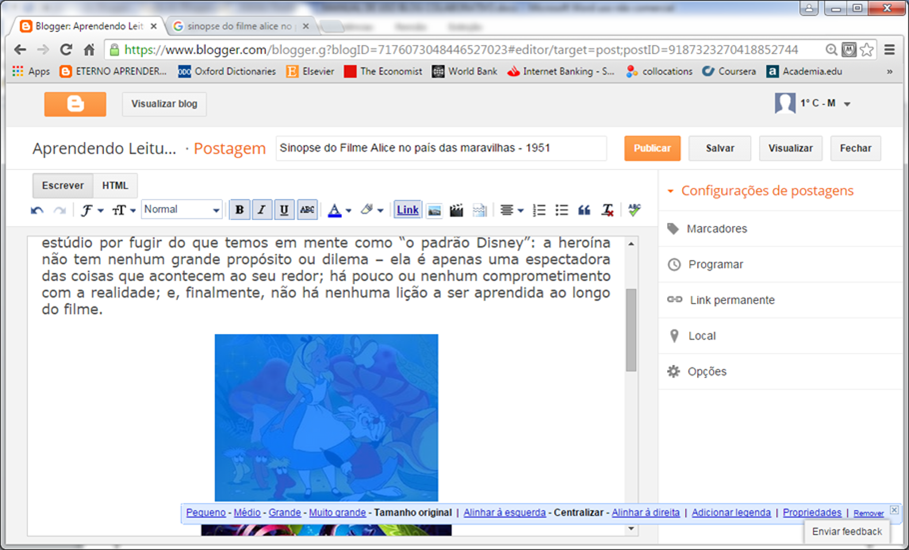Click the Visualizar button
909x550 pixels.
pyautogui.click(x=791, y=148)
